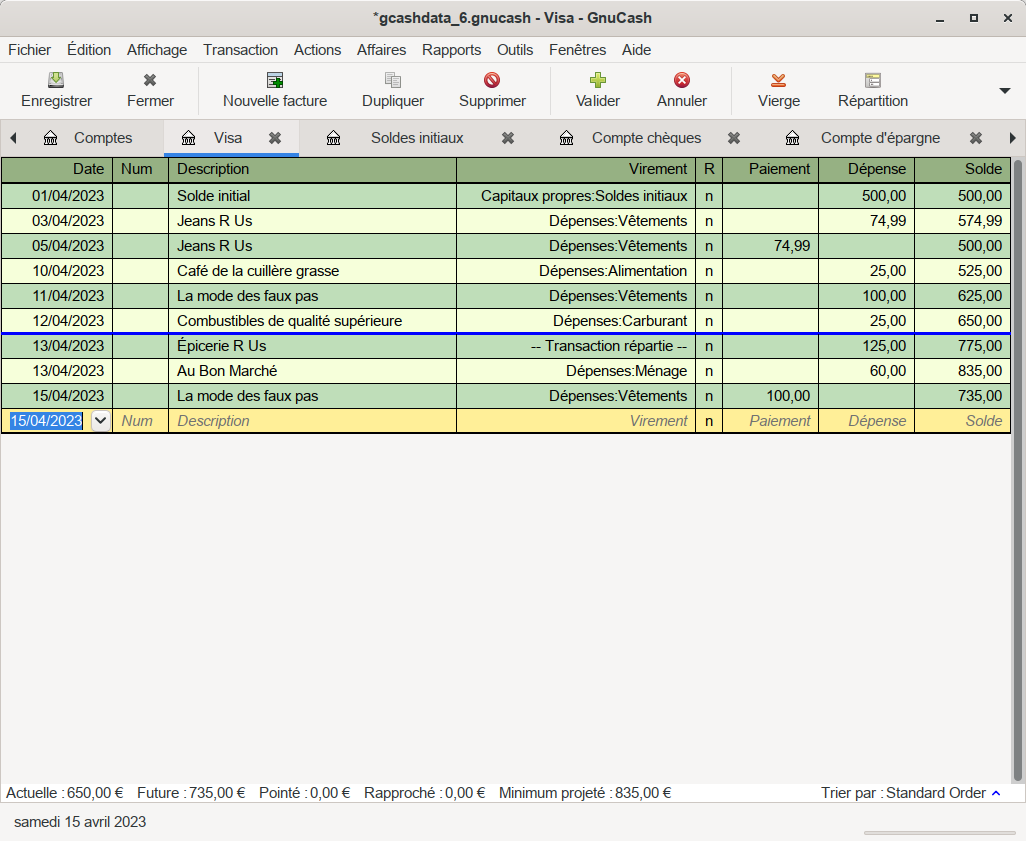The image size is (1026, 841).
Task: Open the Répartition split view
Action: pos(873,81)
